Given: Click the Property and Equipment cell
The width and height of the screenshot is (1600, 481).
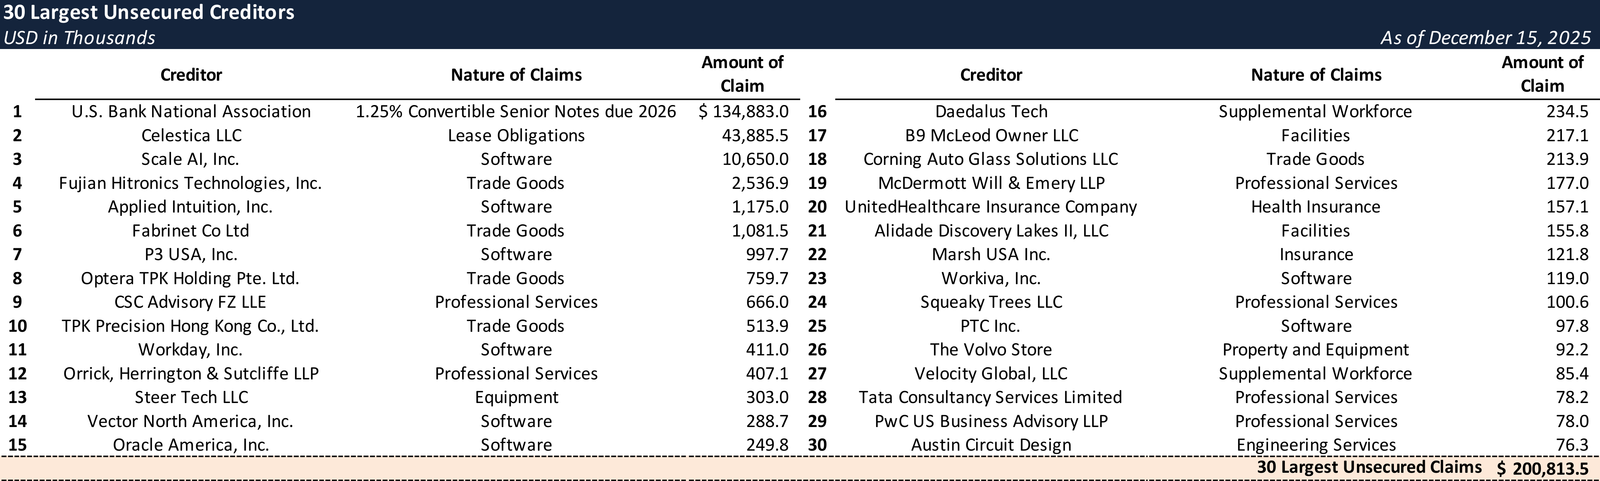Looking at the screenshot, I should (x=1315, y=350).
